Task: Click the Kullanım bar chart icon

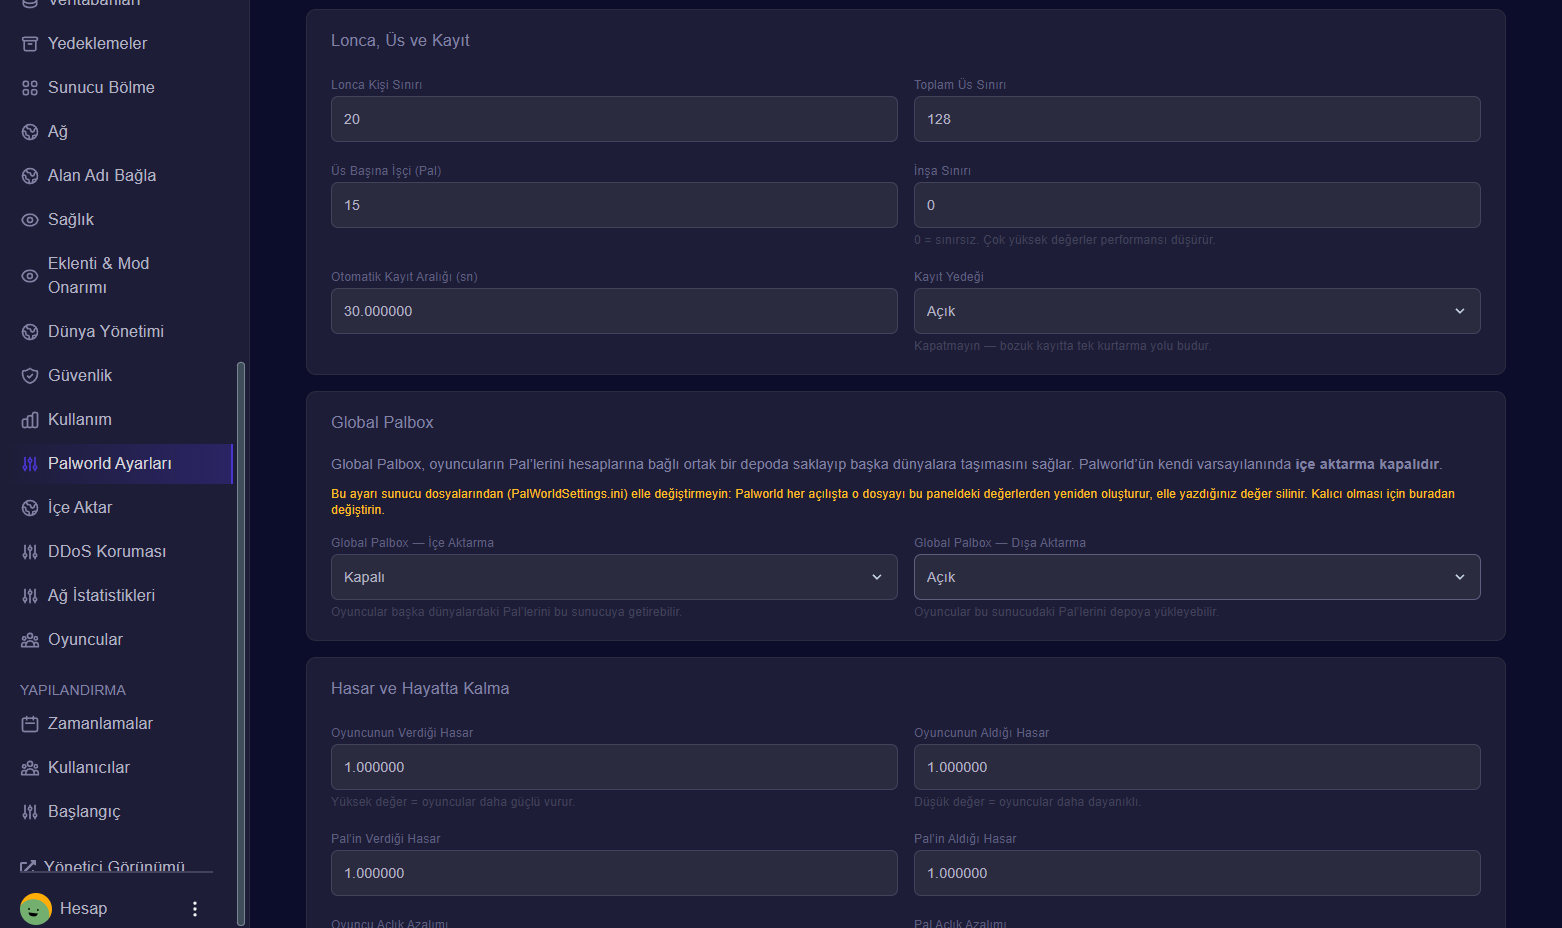Action: click(30, 420)
